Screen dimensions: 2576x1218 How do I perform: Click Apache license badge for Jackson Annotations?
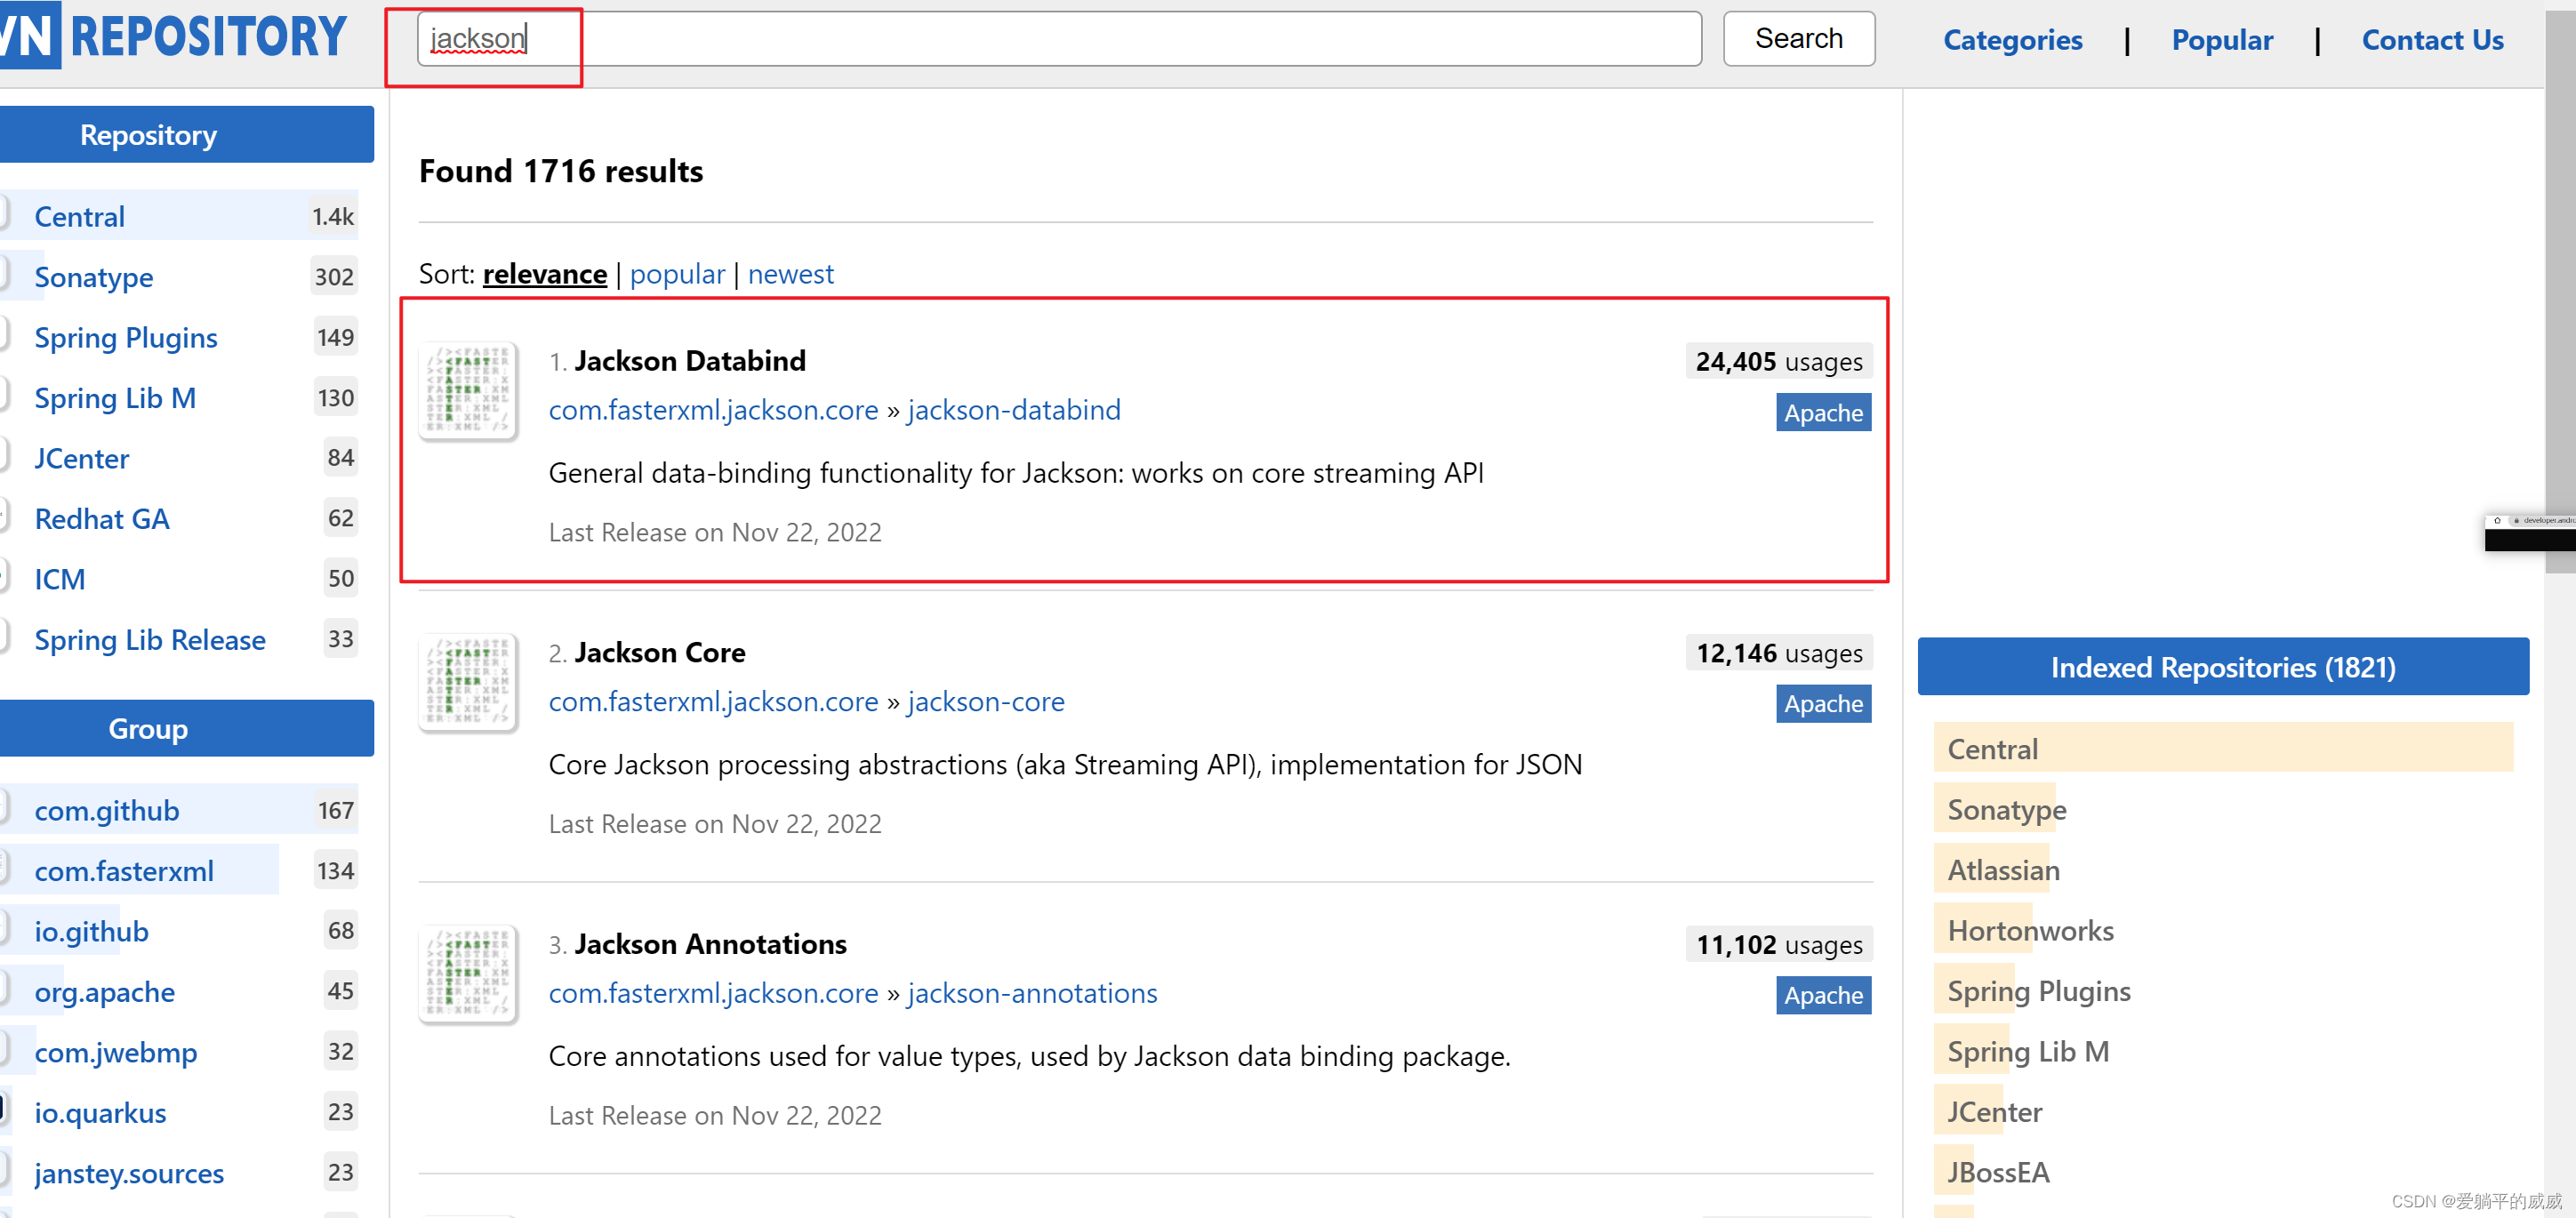click(1822, 995)
